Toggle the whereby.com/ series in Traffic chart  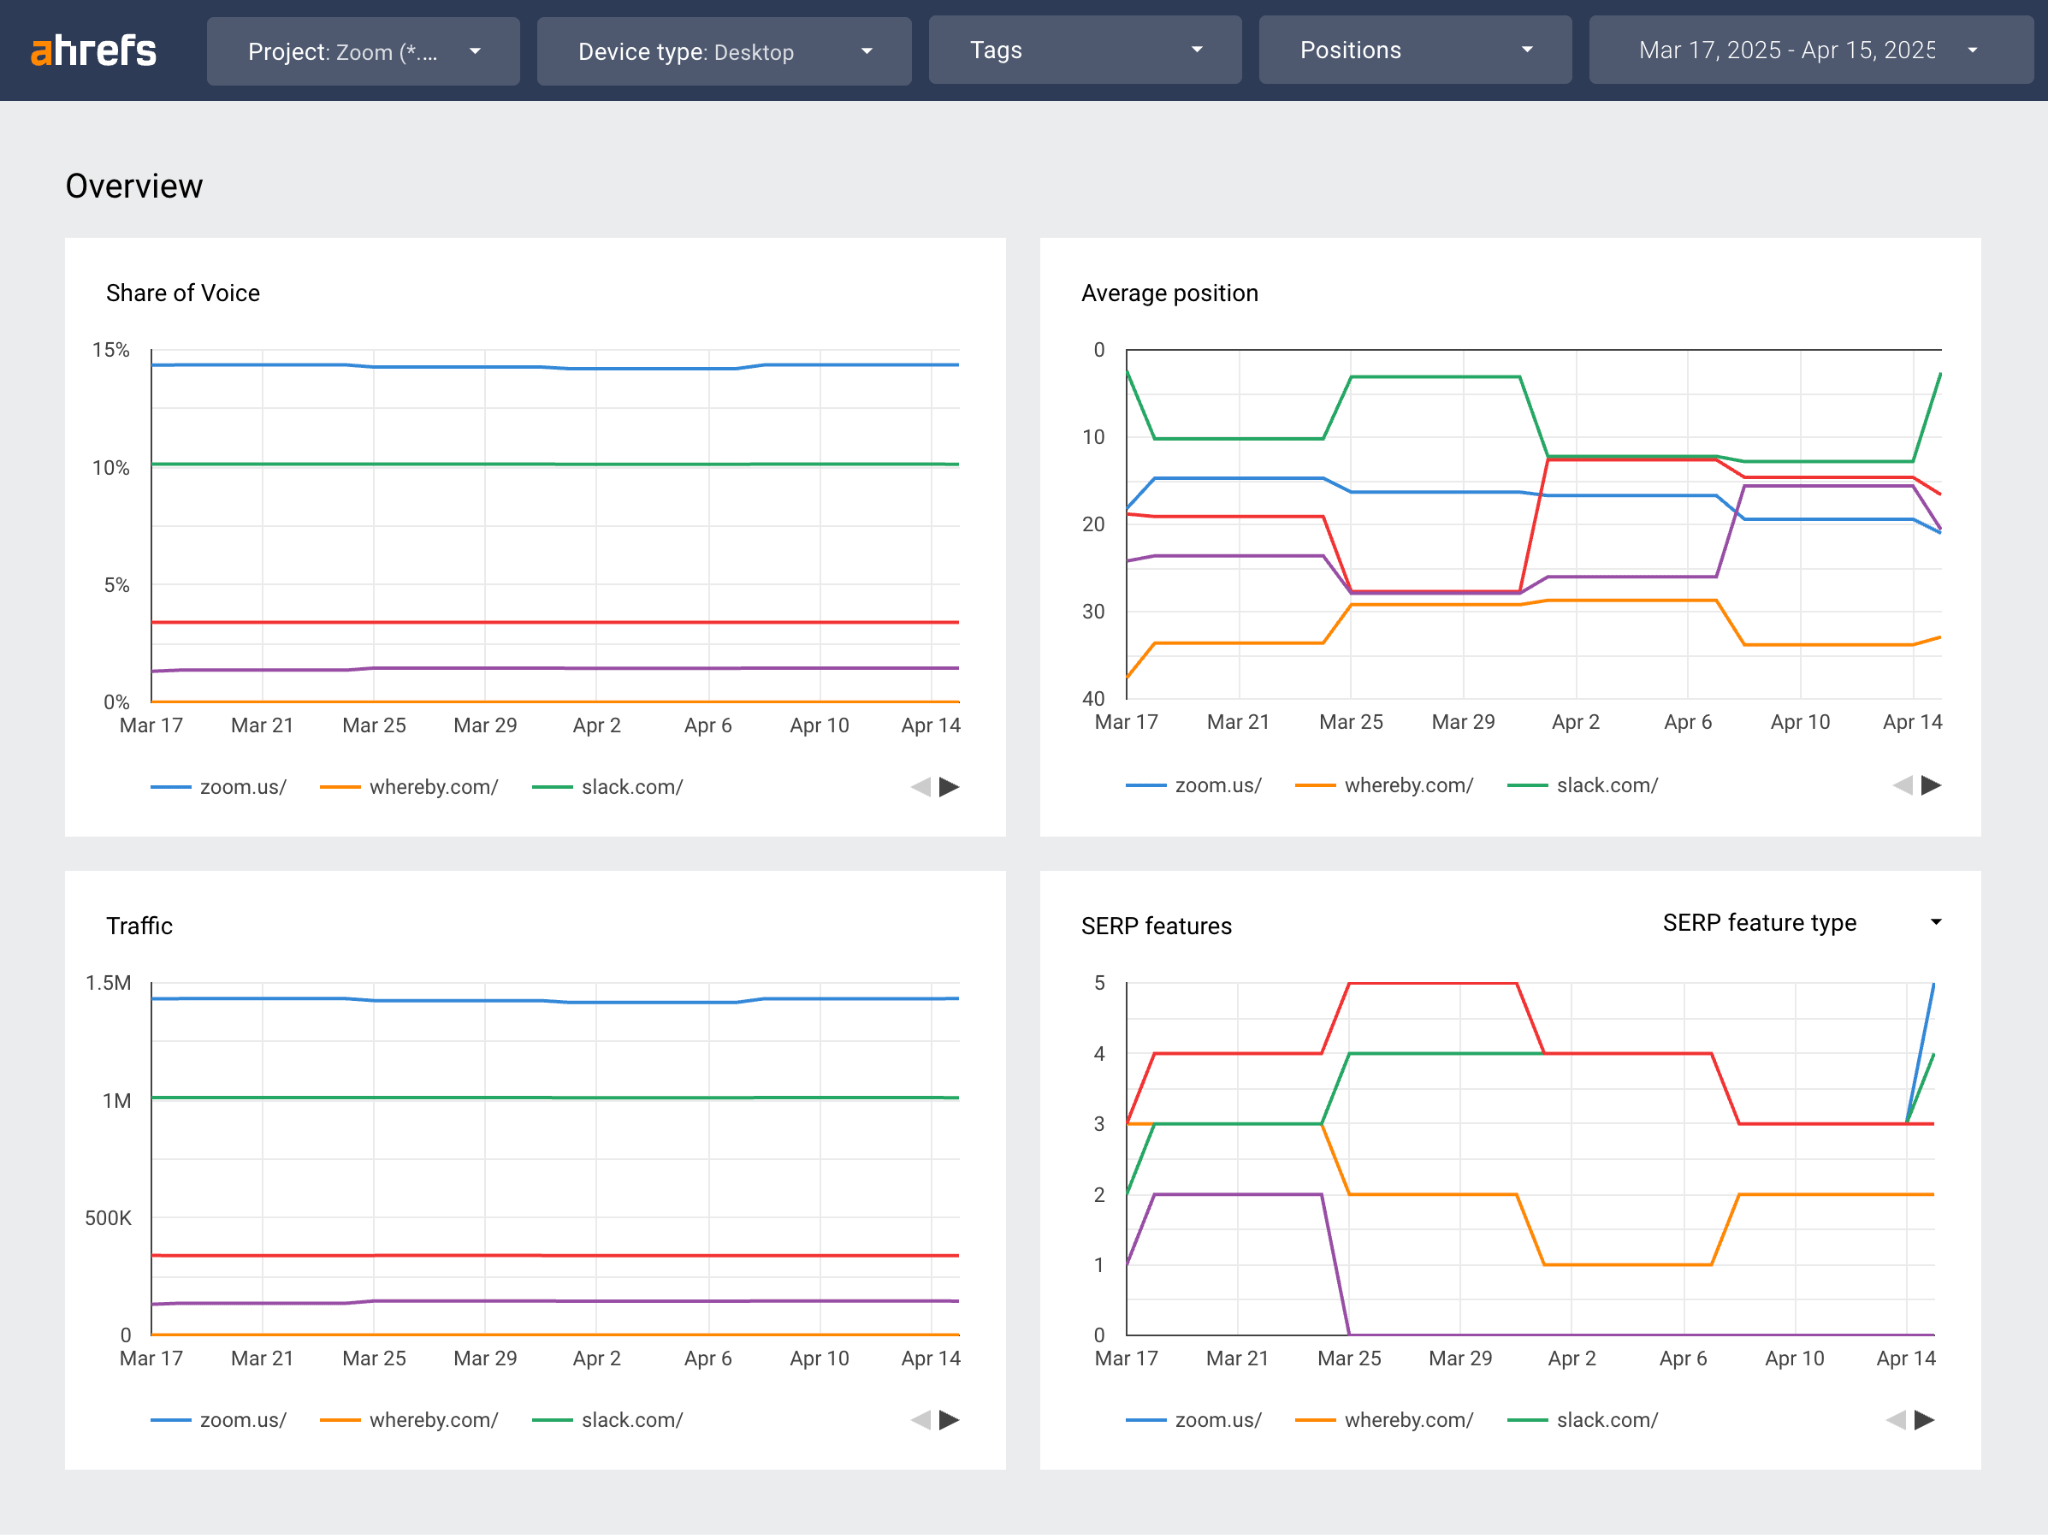coord(433,1419)
